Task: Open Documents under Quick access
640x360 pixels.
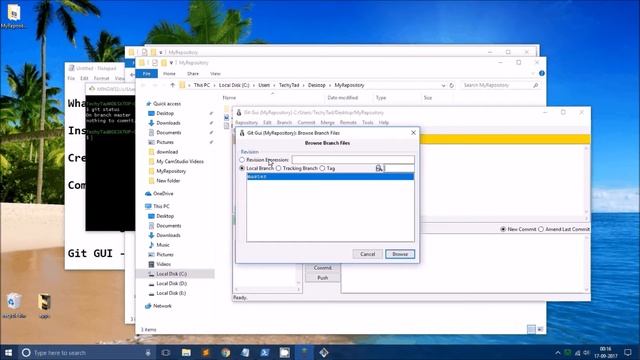Action: click(x=169, y=133)
